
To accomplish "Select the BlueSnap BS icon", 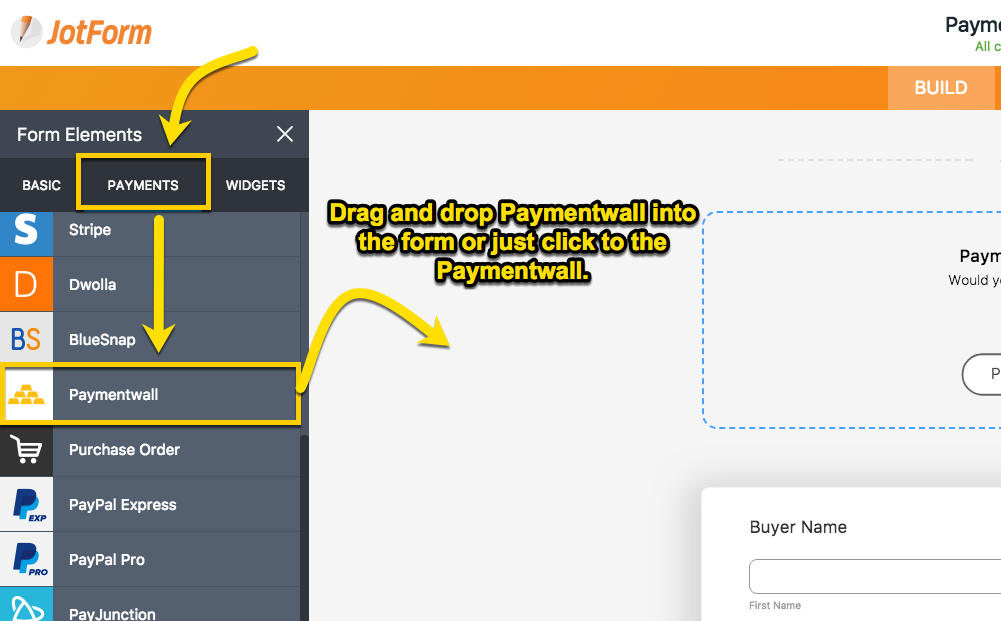I will (26, 339).
